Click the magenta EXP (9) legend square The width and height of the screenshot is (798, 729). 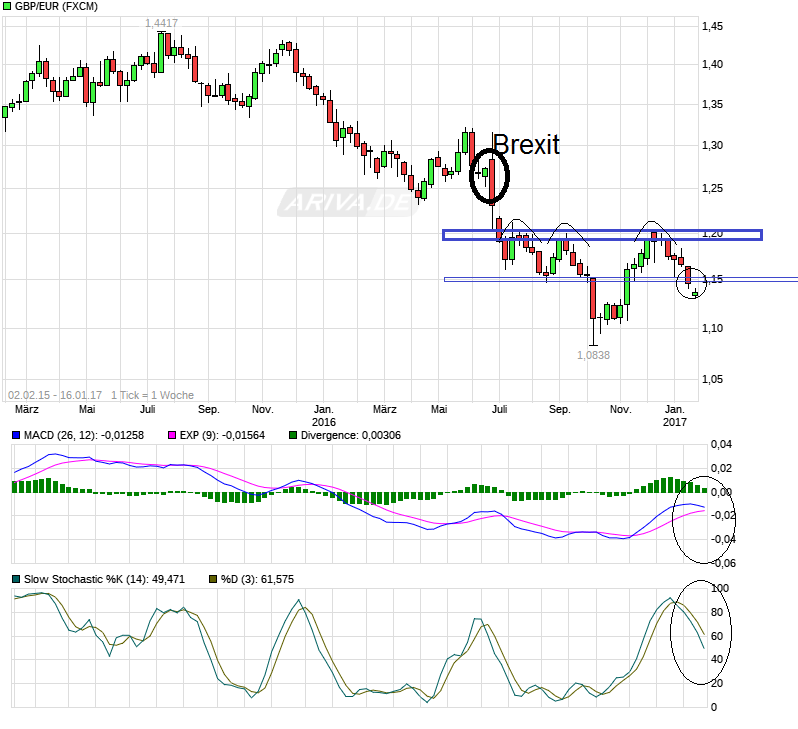pyautogui.click(x=172, y=435)
